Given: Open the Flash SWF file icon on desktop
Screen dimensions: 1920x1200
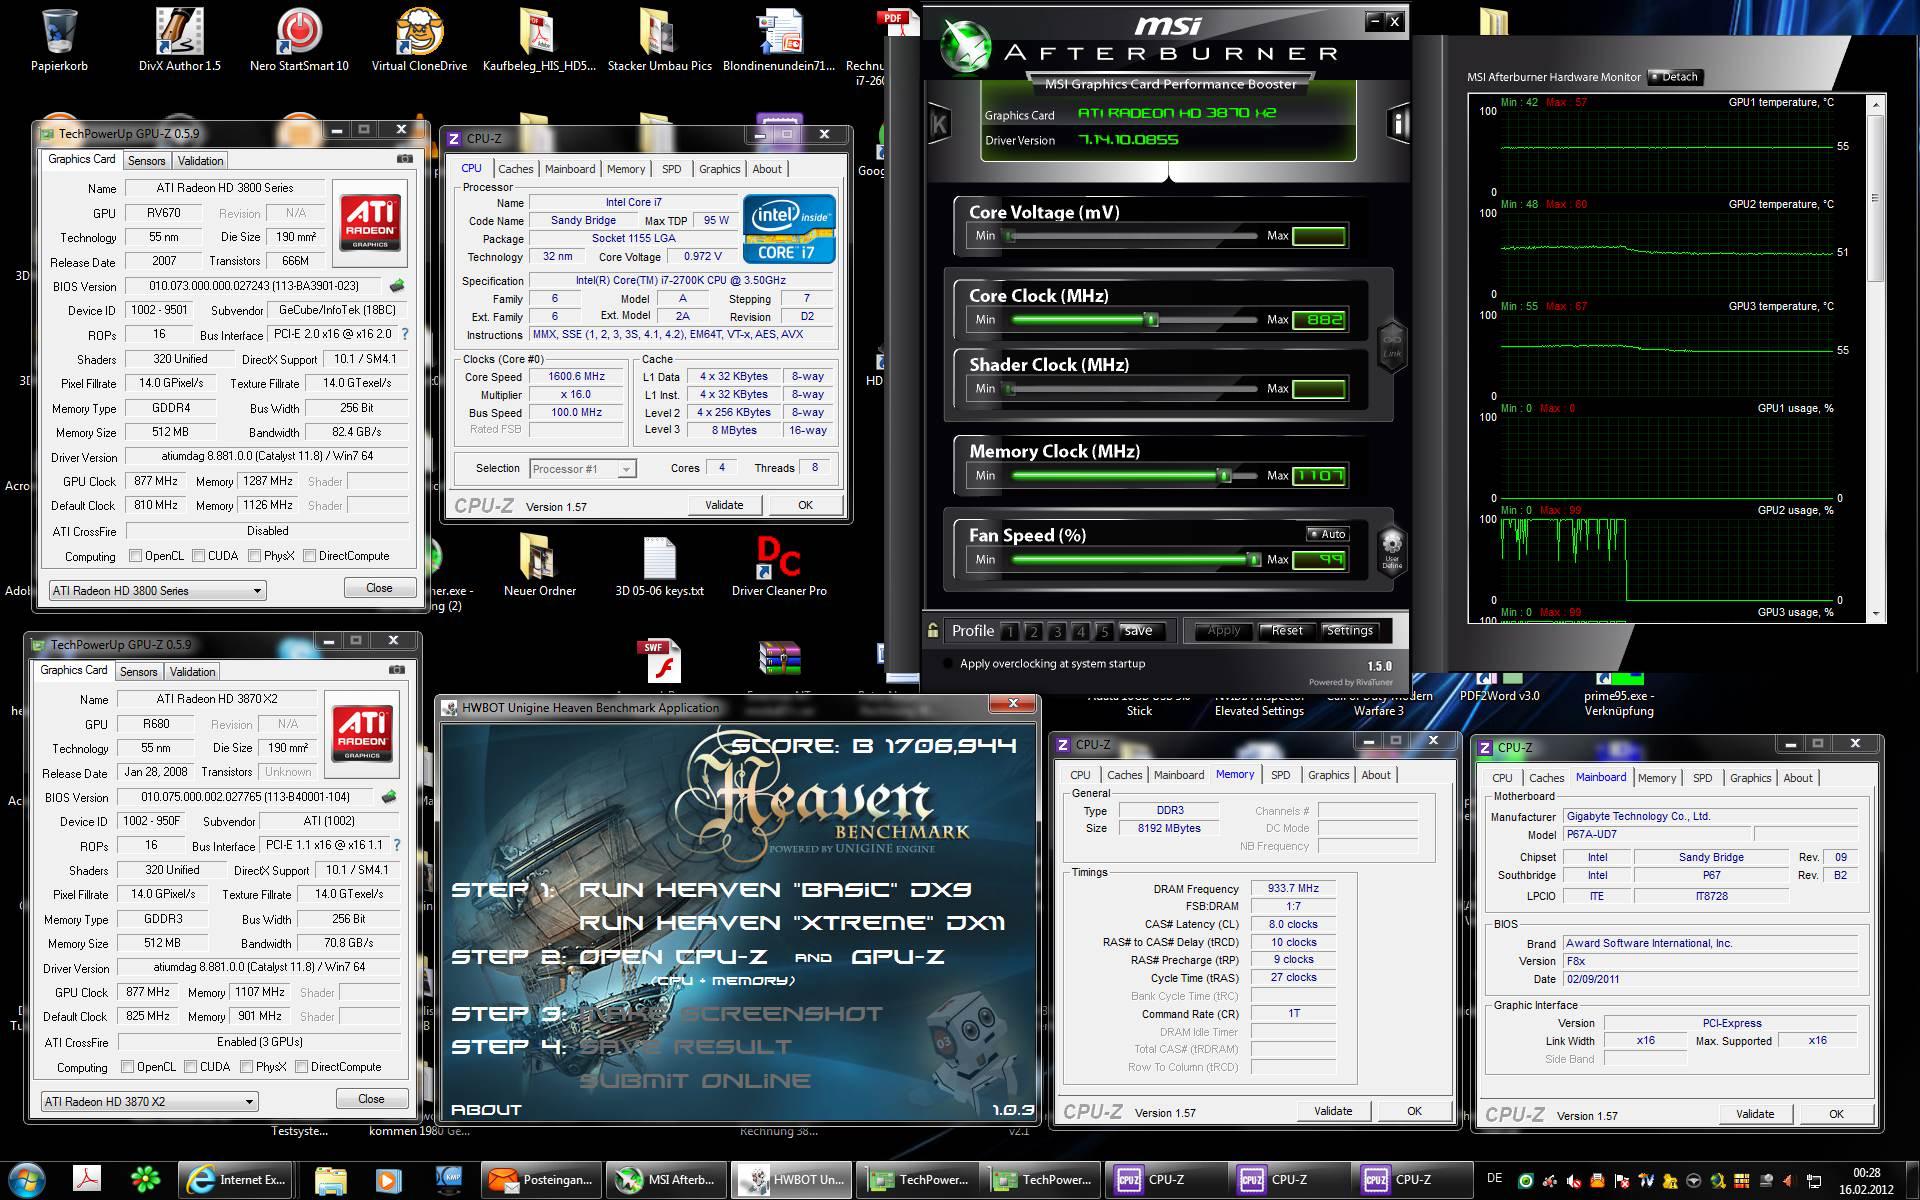Looking at the screenshot, I should 659,662.
